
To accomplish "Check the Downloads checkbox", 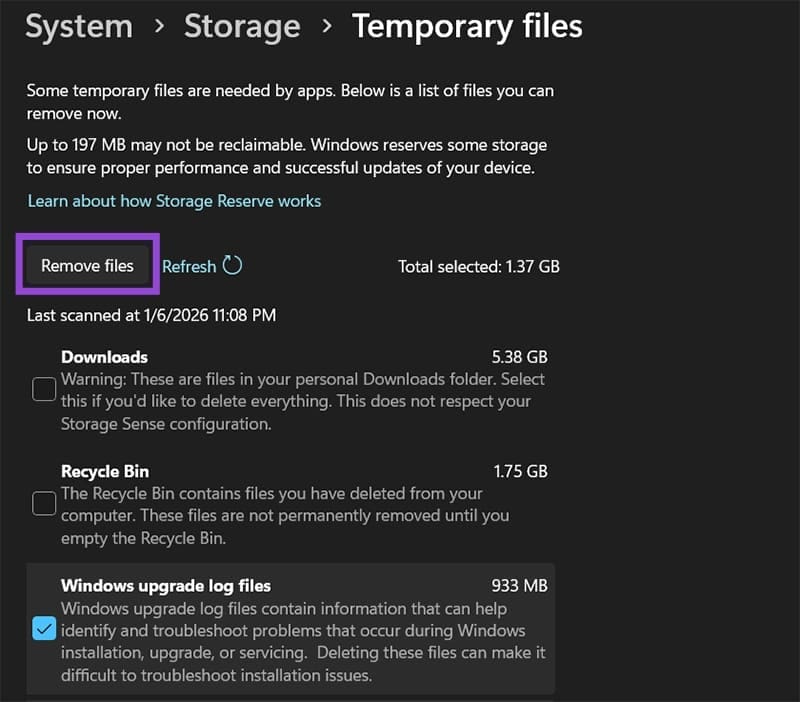I will pos(44,388).
